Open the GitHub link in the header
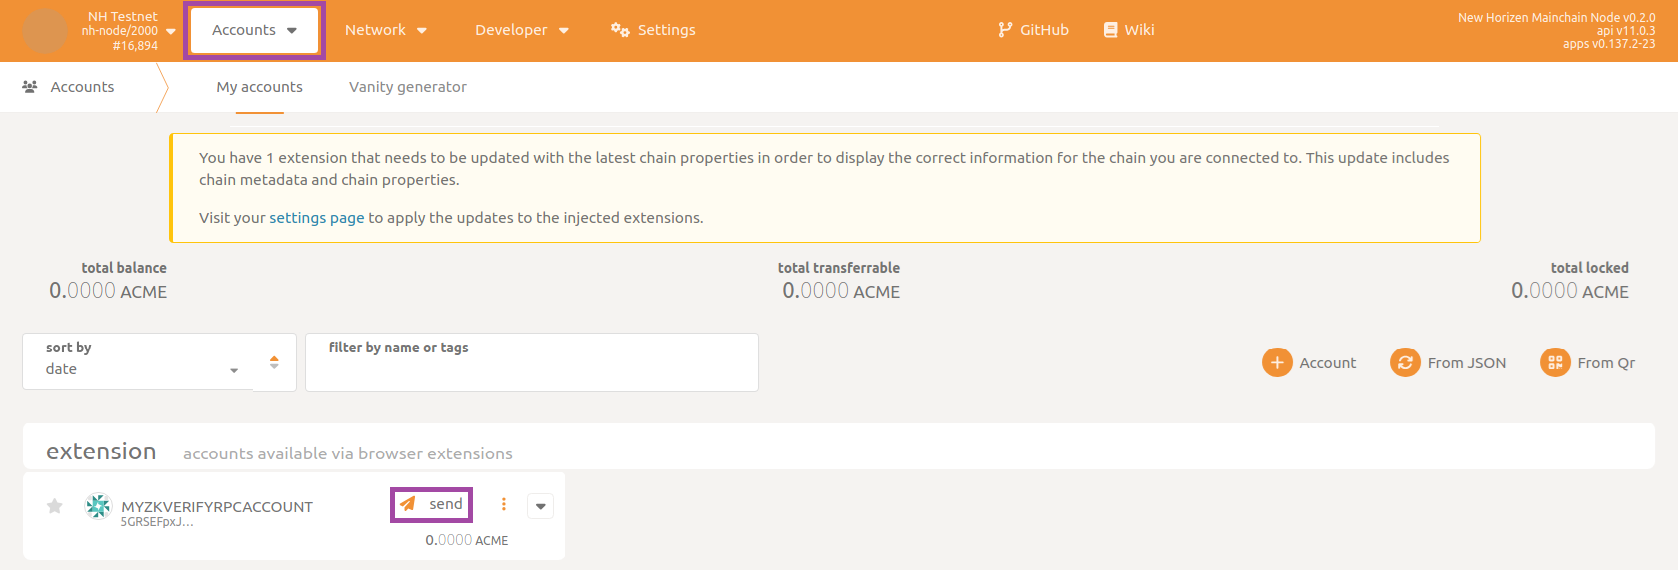This screenshot has width=1678, height=570. tap(1033, 30)
